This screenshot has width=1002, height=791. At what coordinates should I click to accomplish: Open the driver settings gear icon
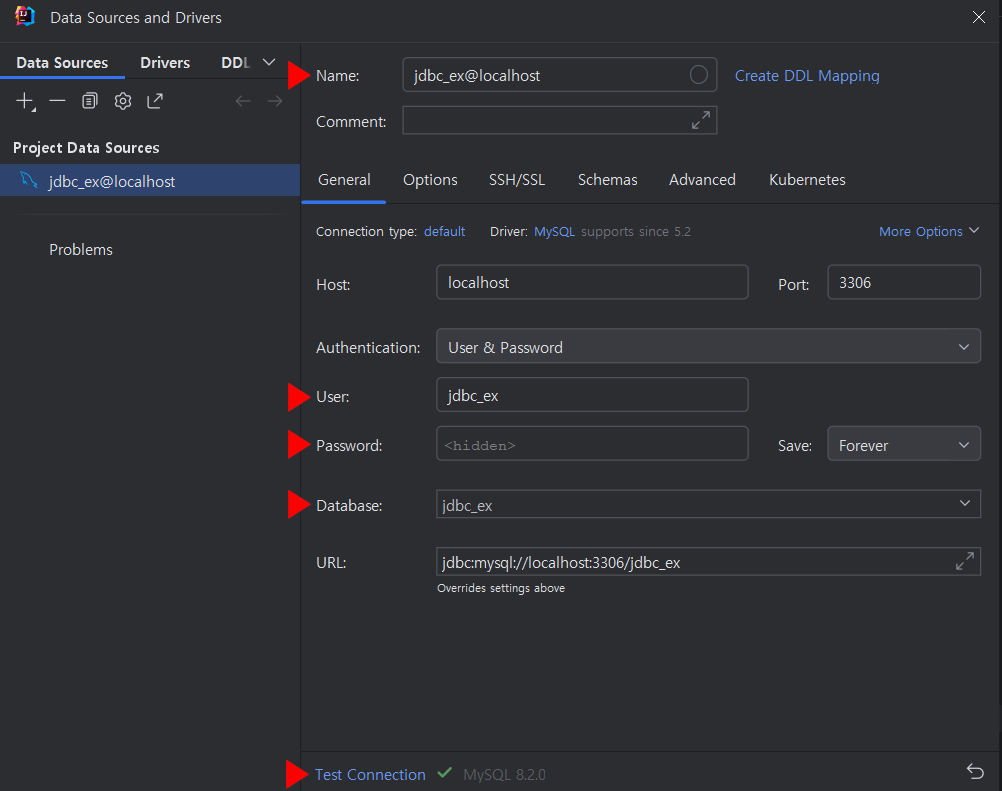[123, 101]
